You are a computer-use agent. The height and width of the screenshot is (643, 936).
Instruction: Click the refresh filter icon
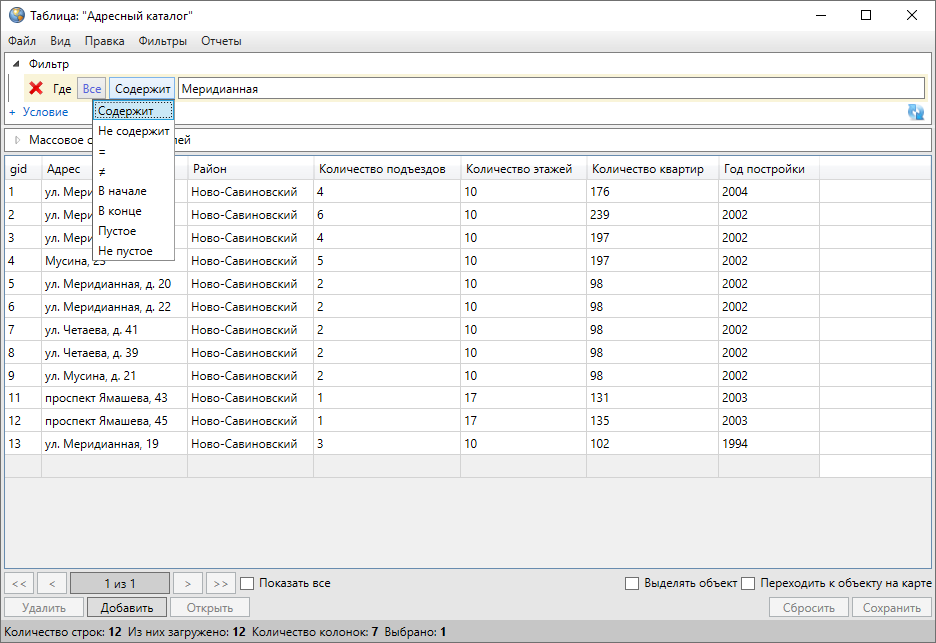pyautogui.click(x=915, y=112)
